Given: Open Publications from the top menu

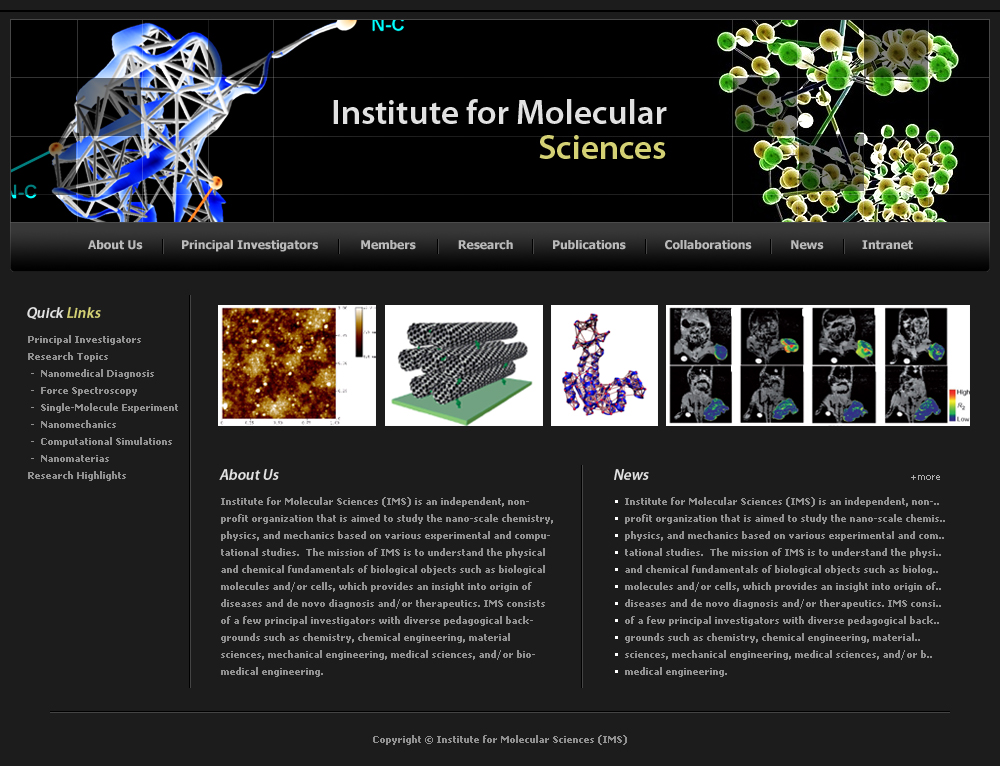Looking at the screenshot, I should [x=589, y=245].
